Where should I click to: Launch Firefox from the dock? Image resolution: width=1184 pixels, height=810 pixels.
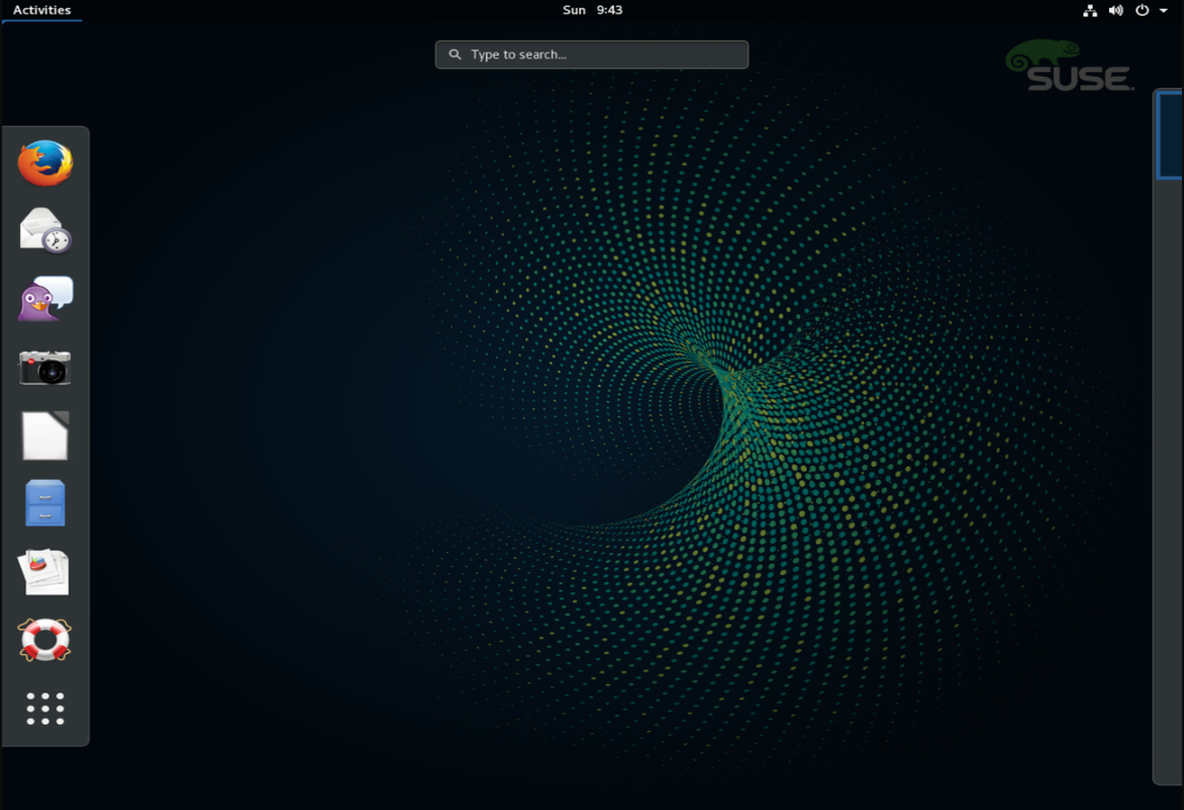click(45, 163)
